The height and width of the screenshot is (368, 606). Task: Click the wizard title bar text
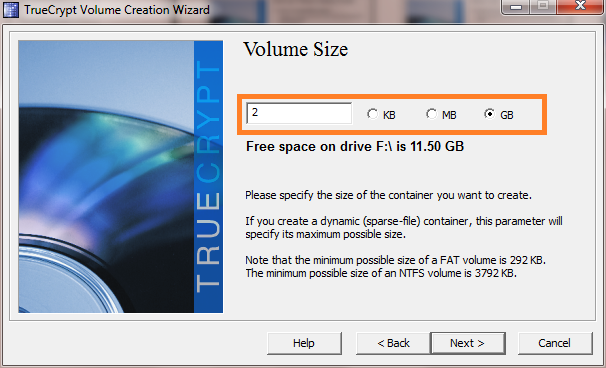tap(117, 10)
